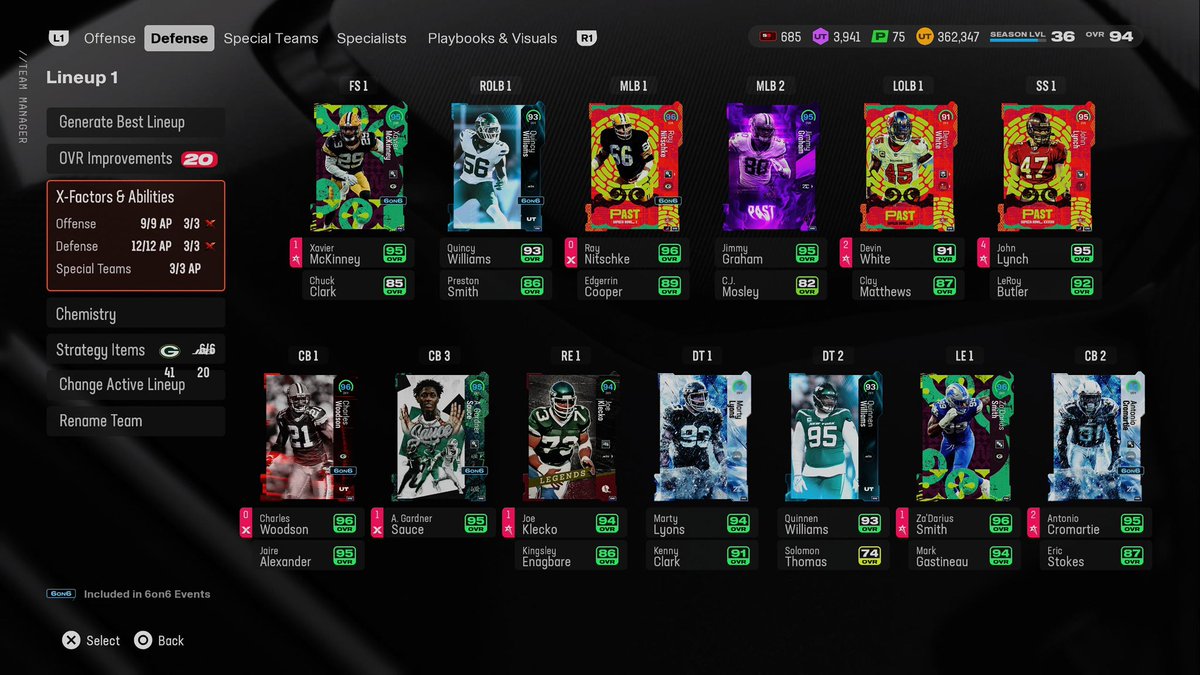Viewport: 1200px width, 675px height.
Task: Select backup C.J. Mosley row
Action: [771, 286]
